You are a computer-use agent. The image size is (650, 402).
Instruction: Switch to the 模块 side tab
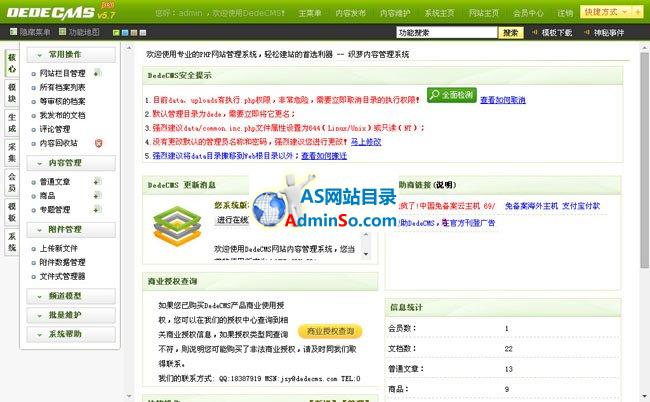(x=12, y=93)
